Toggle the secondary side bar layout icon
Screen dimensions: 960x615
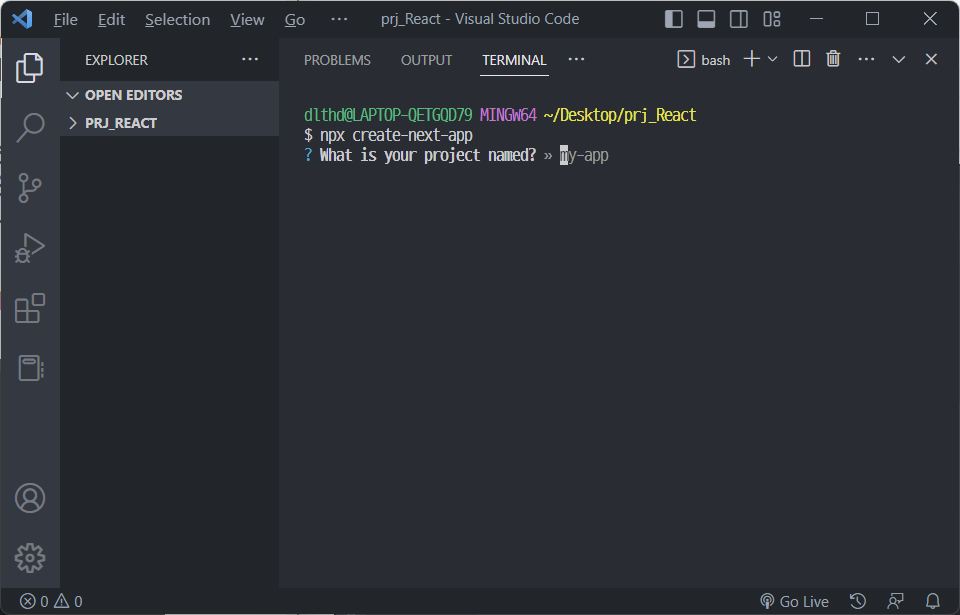pos(738,19)
